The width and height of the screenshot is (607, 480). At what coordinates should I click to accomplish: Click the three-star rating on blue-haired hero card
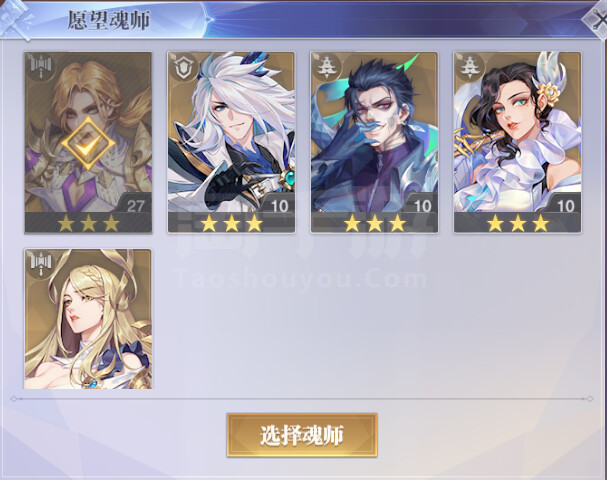coord(375,223)
